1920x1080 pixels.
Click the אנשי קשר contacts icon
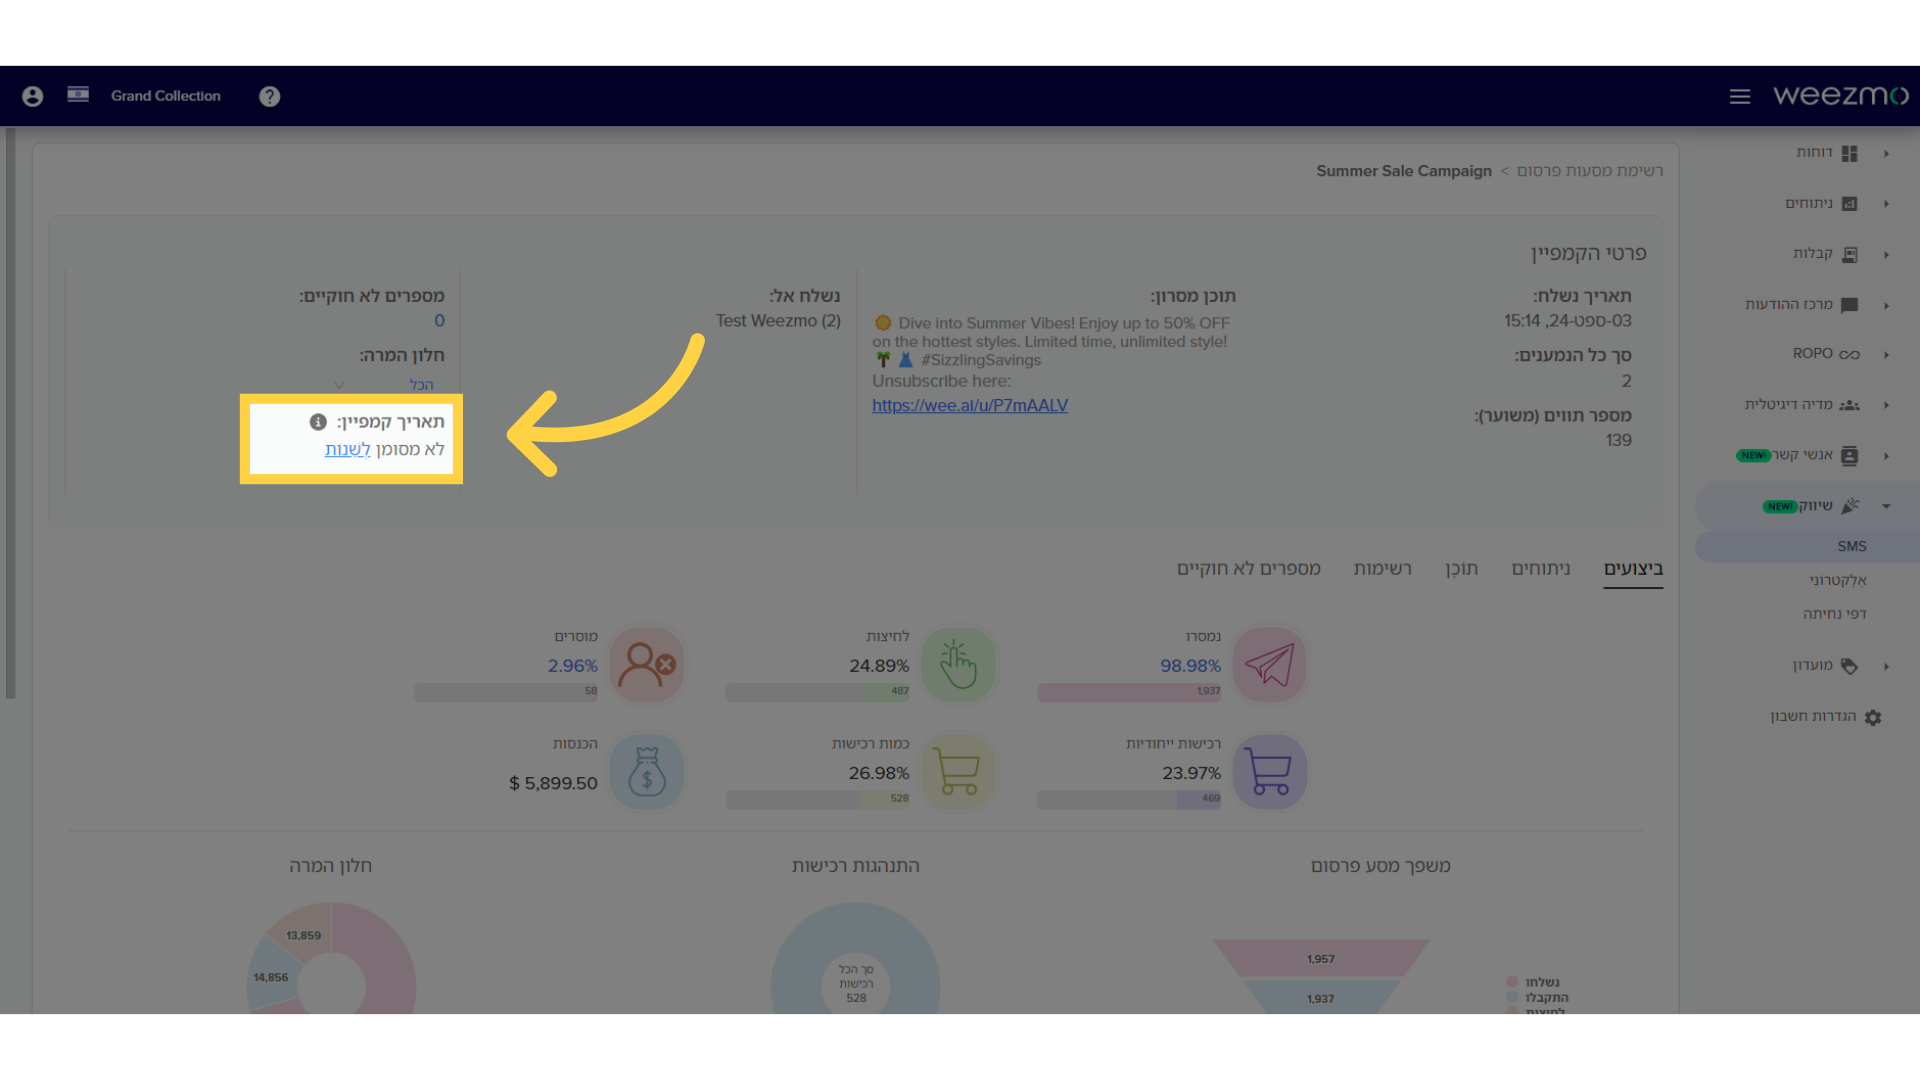tap(1850, 456)
